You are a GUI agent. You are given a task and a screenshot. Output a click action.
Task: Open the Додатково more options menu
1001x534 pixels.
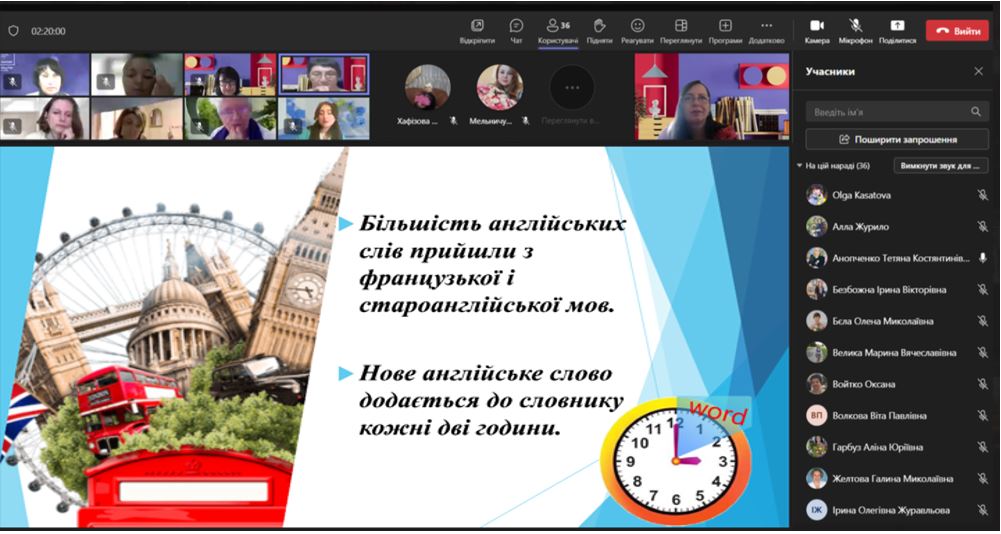click(x=766, y=31)
